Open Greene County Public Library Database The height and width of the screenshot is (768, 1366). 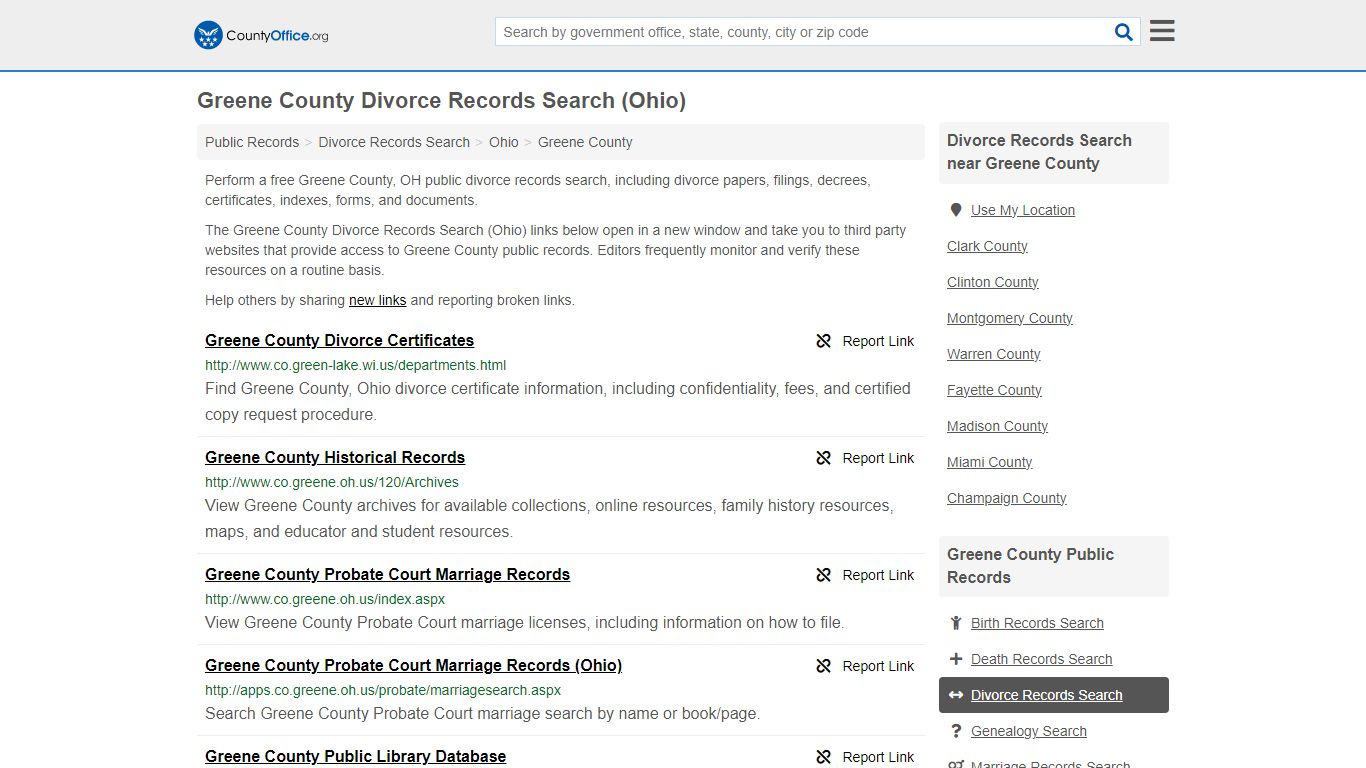click(355, 756)
